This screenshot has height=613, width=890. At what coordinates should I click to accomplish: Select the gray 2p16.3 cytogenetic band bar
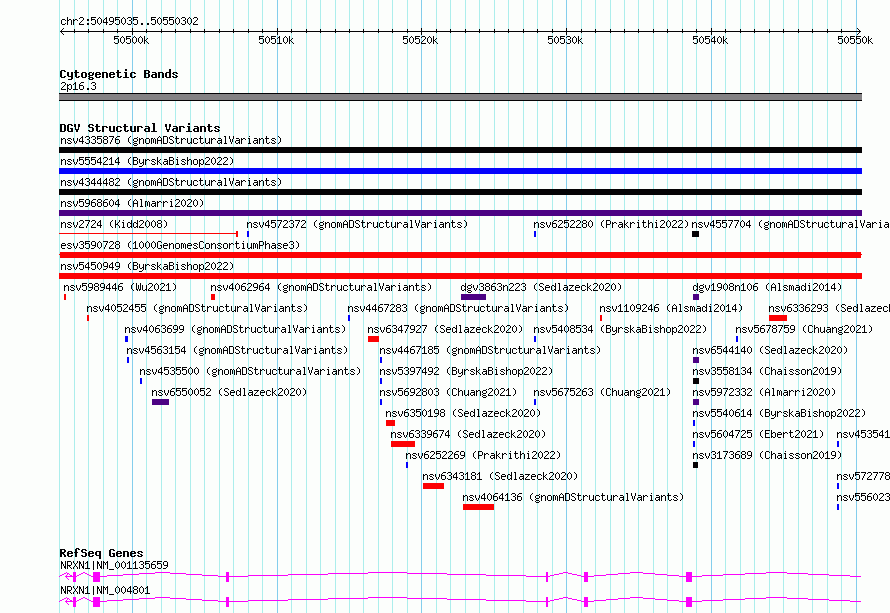[460, 97]
